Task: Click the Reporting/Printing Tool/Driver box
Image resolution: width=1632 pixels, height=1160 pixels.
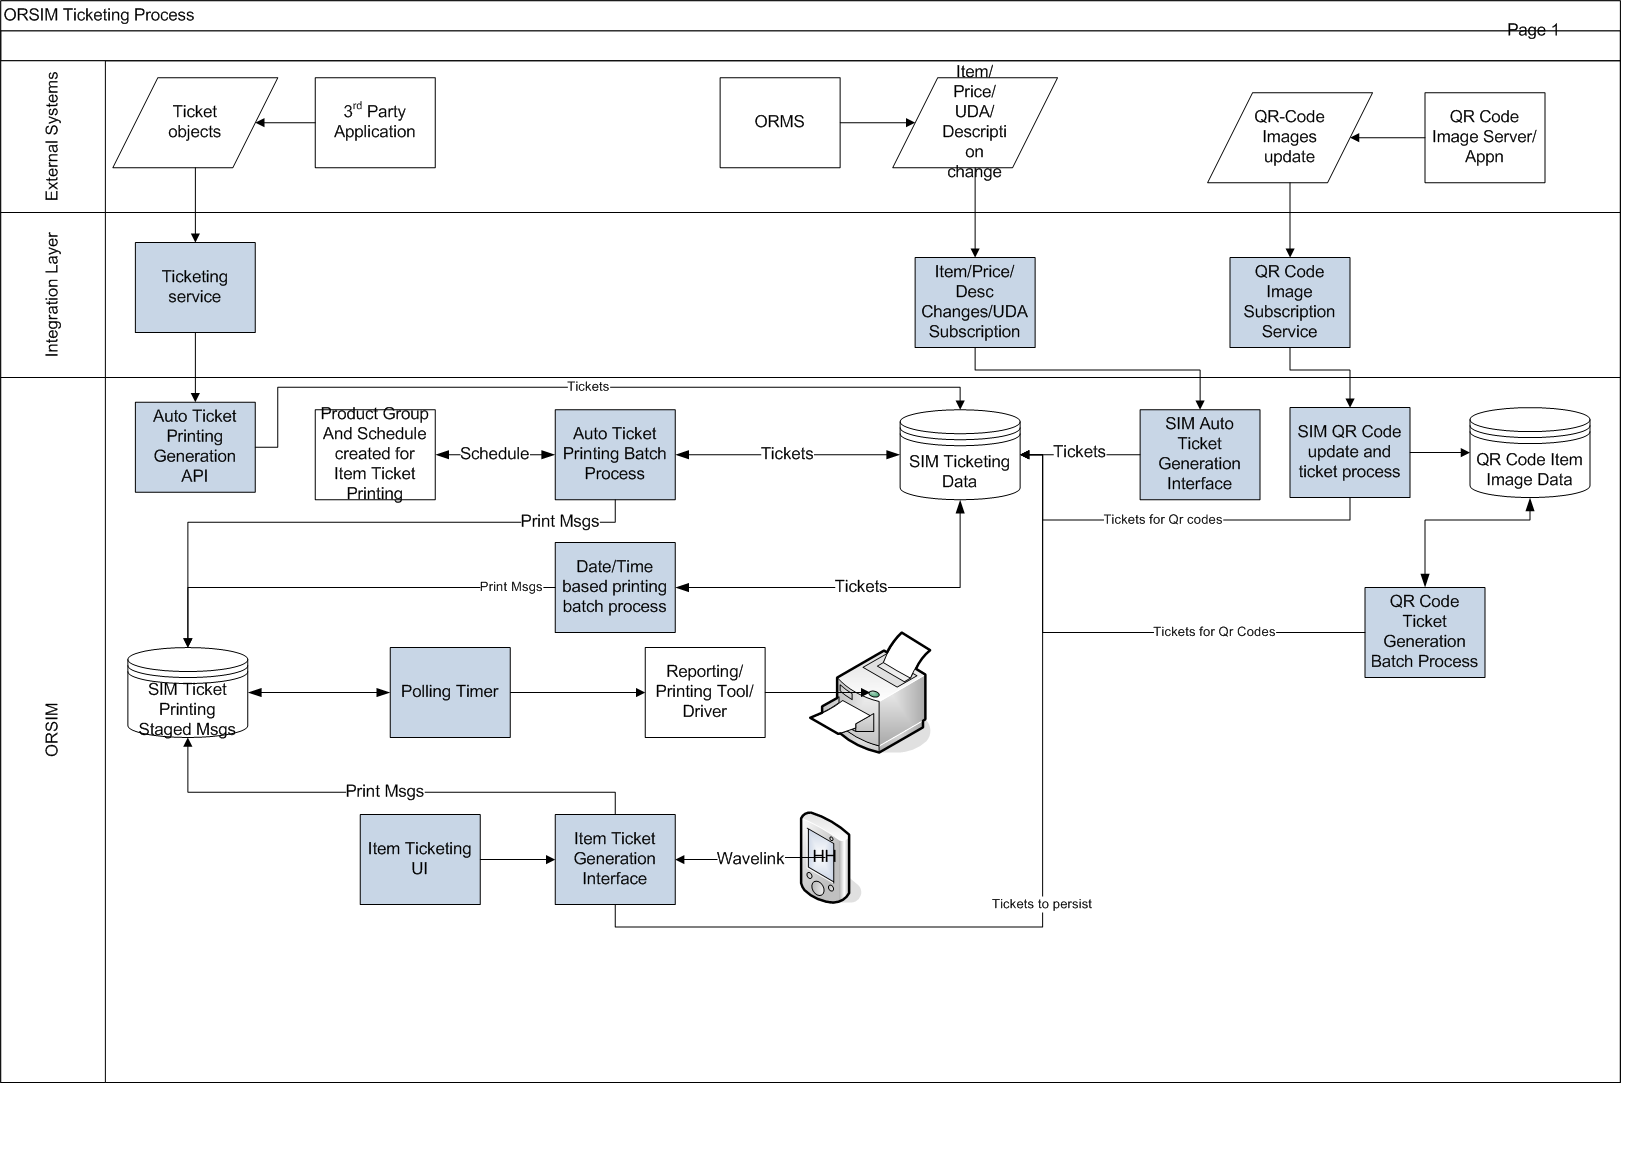Action: pos(705,692)
